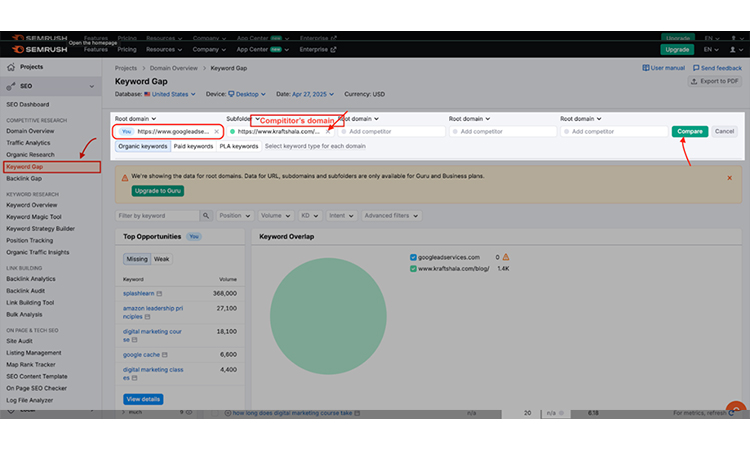Click the search magnifier next to Filter by keyword
The height and width of the screenshot is (450, 750).
tap(206, 216)
